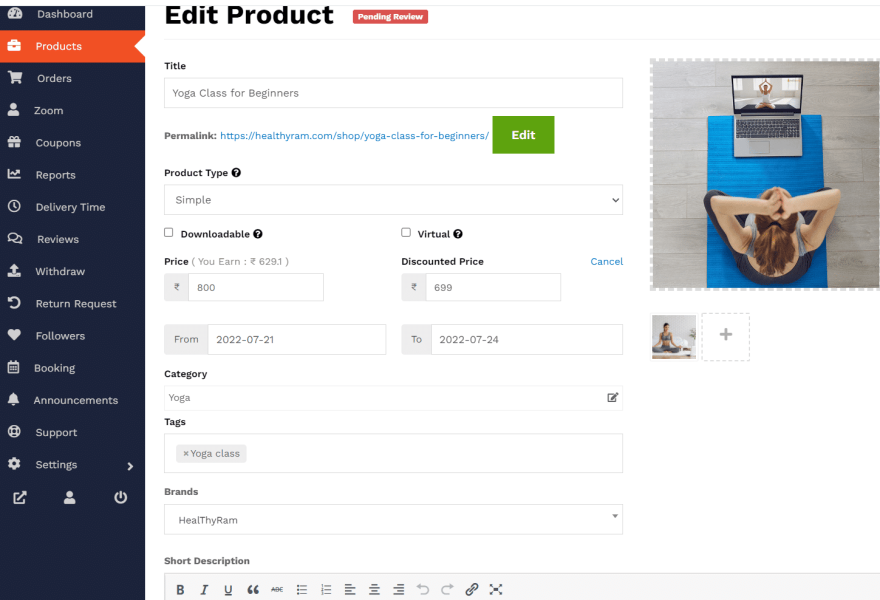
Task: Apply strikethrough in Short Description editor
Action: pyautogui.click(x=277, y=590)
